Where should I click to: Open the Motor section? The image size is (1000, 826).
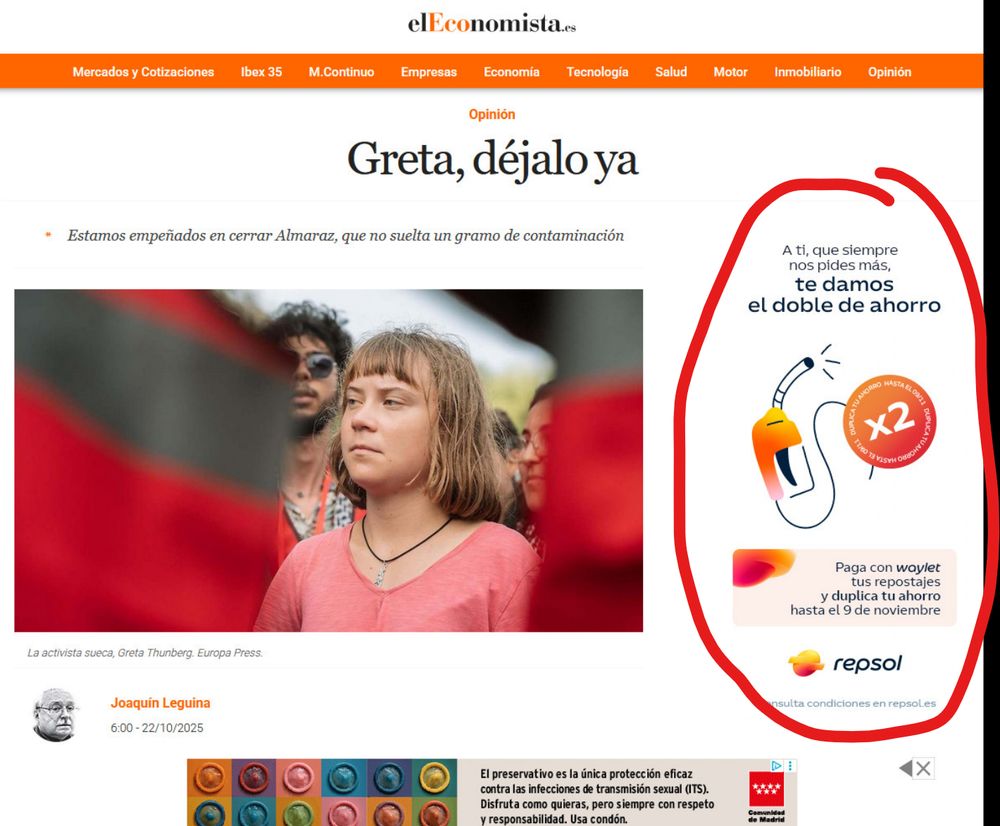[730, 72]
